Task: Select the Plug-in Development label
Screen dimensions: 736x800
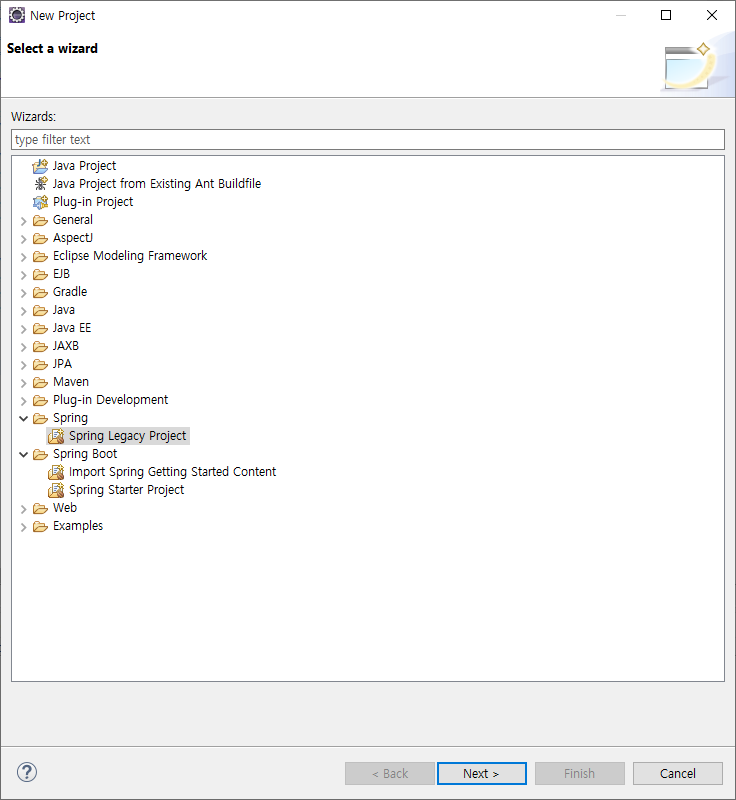Action: (110, 400)
